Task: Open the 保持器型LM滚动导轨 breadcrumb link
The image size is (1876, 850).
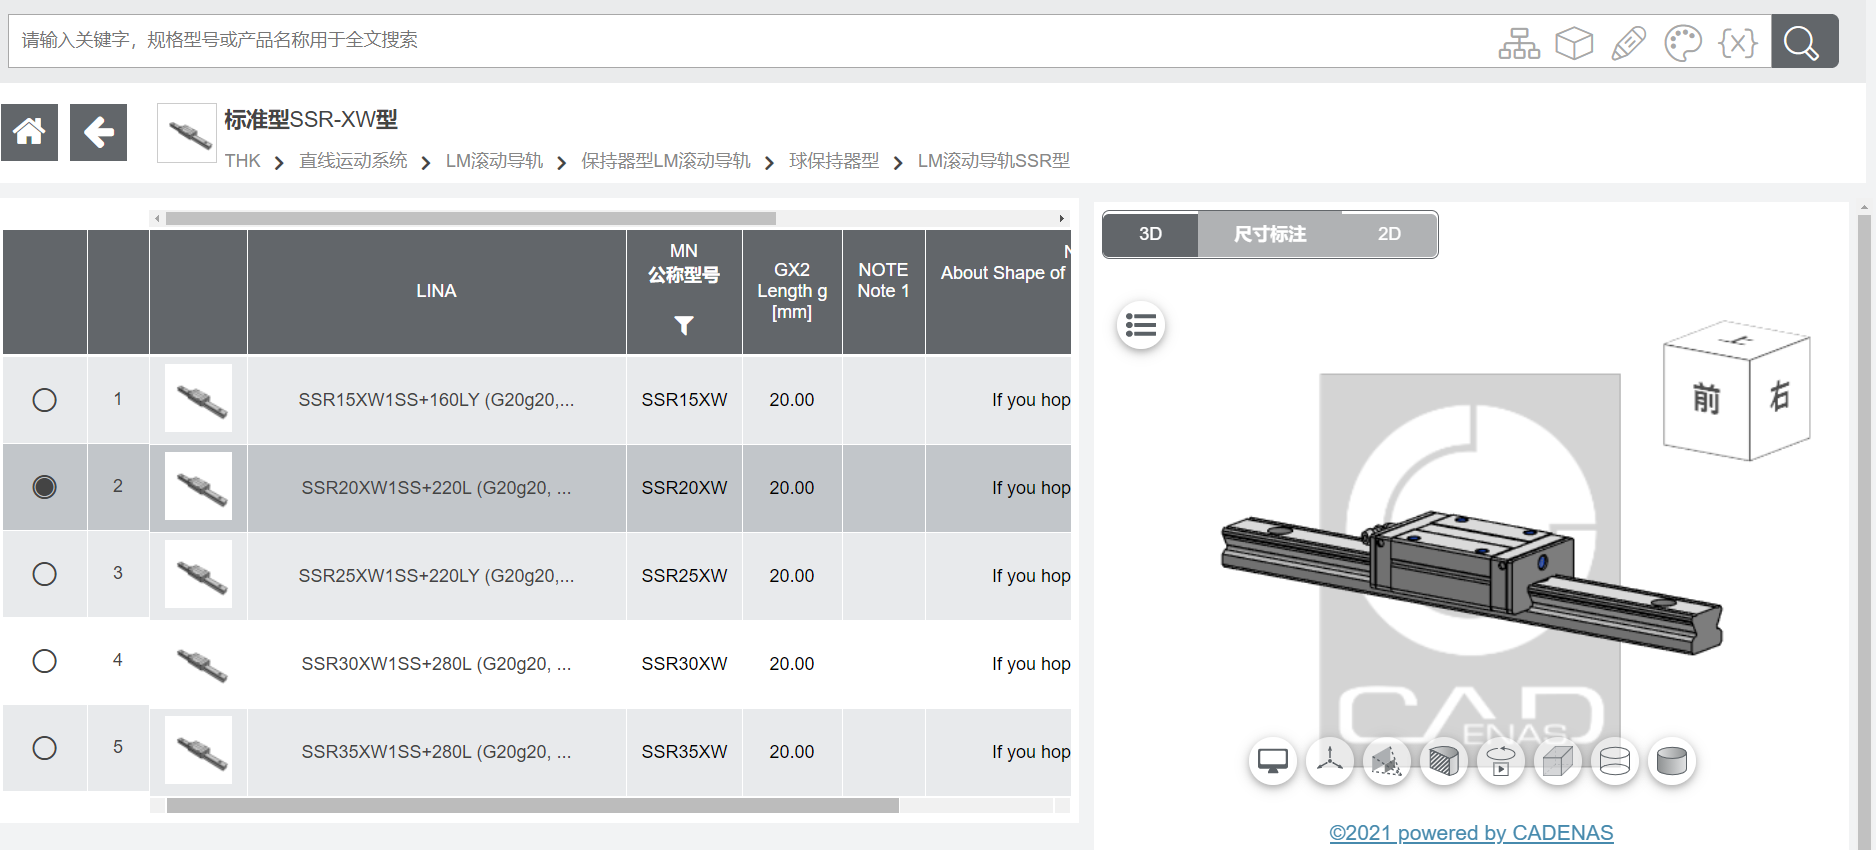Action: click(666, 161)
